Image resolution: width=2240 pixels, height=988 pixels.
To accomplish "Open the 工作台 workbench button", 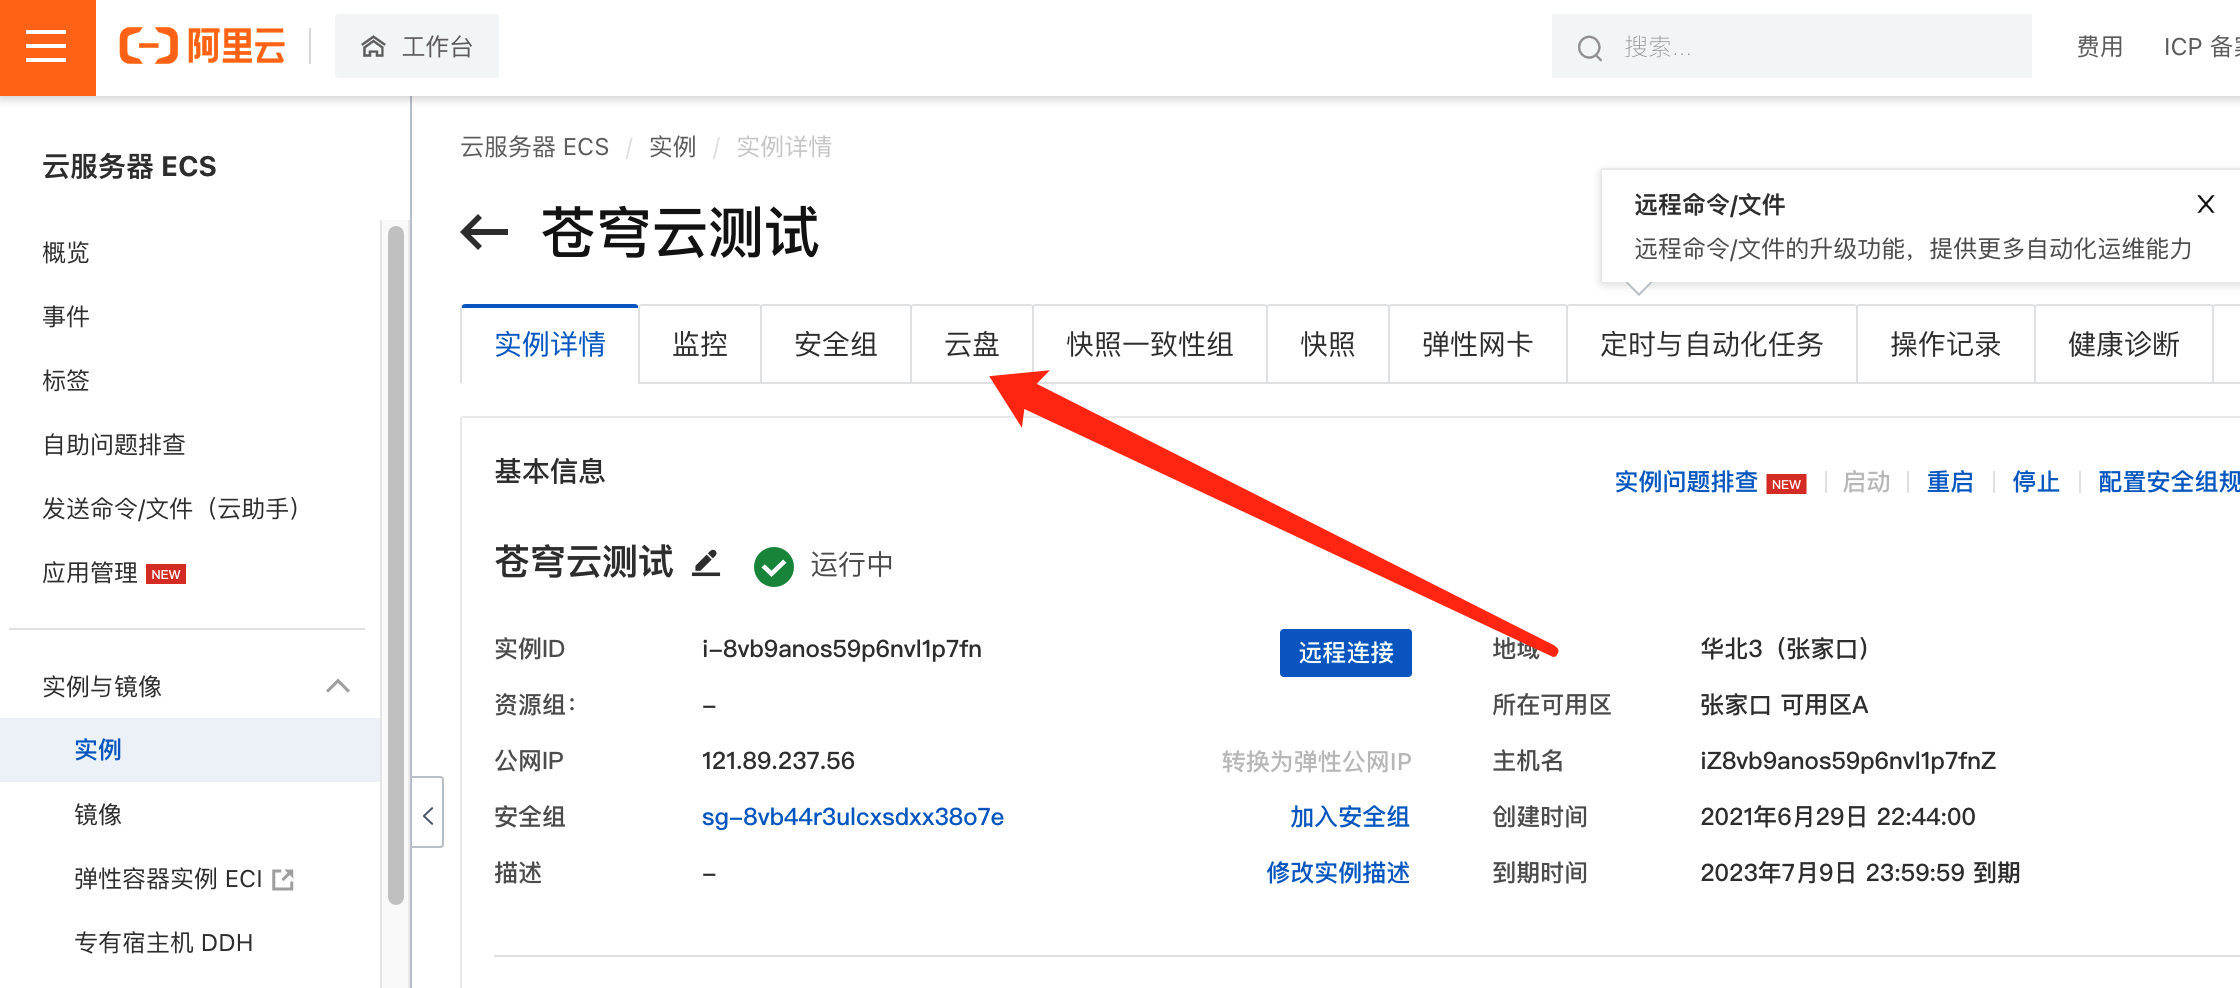I will point(416,46).
